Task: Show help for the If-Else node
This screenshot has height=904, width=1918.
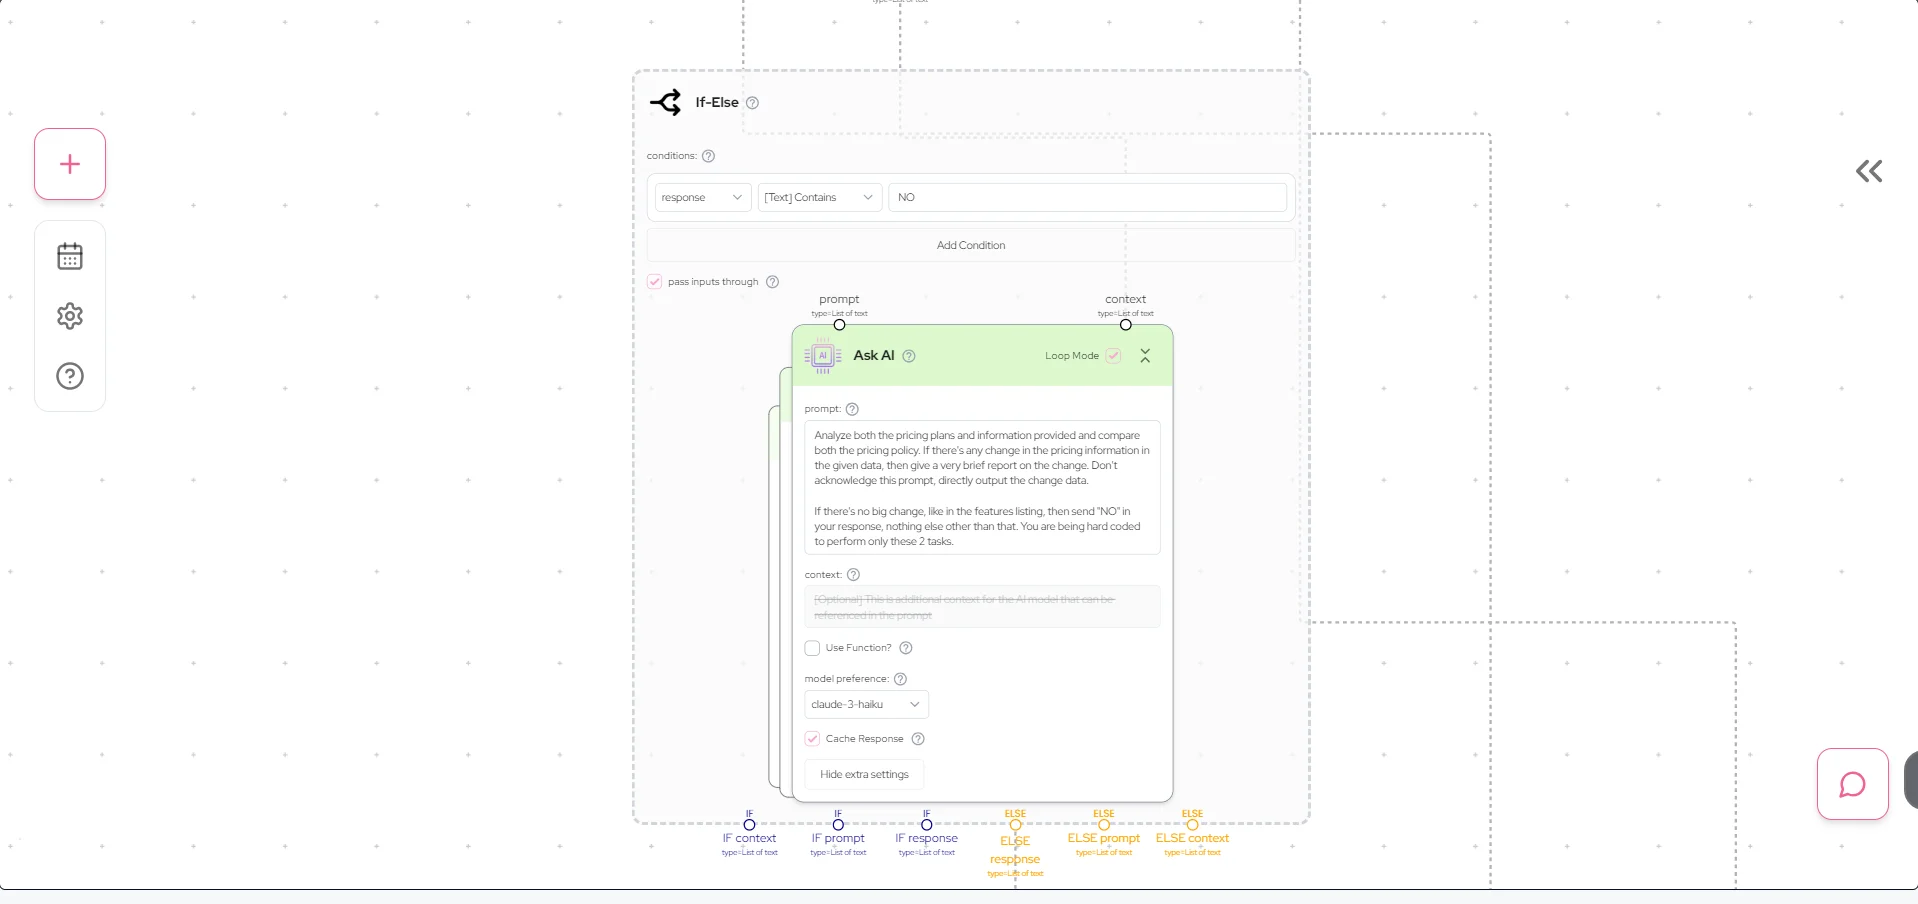Action: pos(753,103)
